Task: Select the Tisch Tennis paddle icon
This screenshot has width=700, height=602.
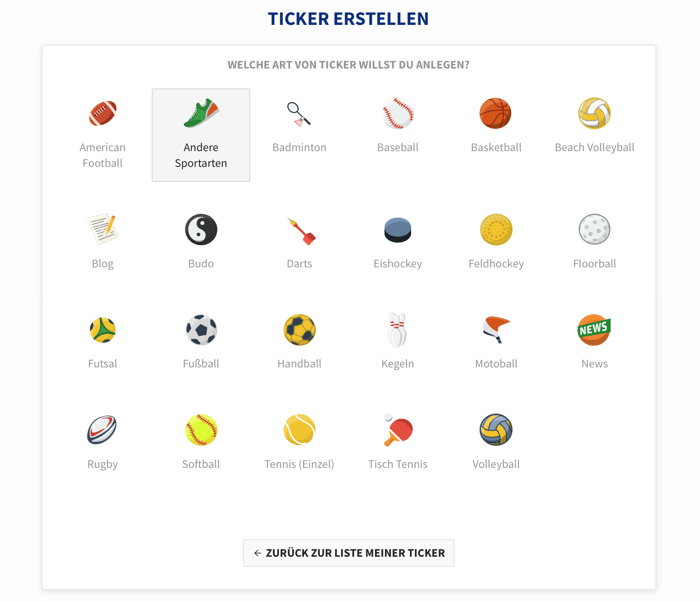Action: coord(398,430)
